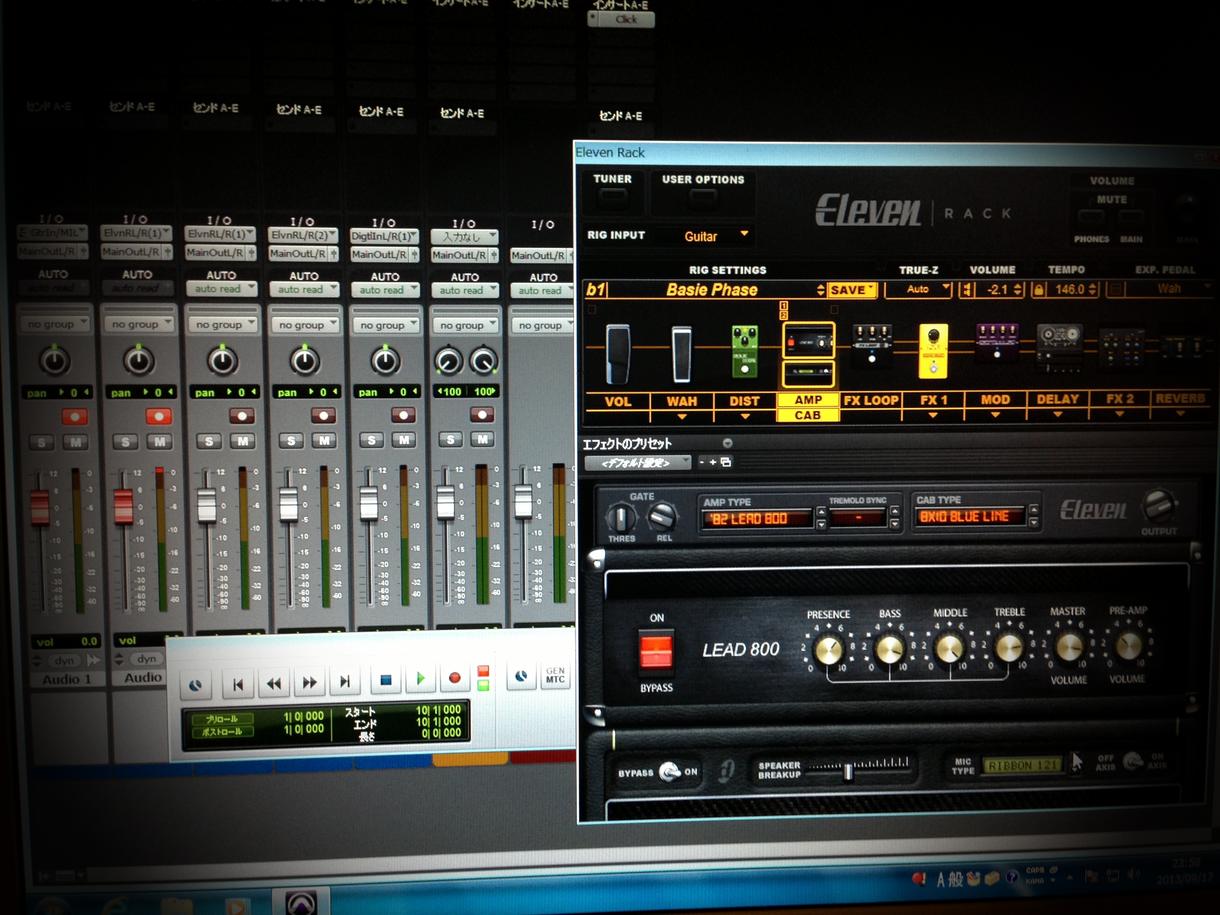Viewport: 1220px width, 915px height.
Task: Click the Basie Phase rig name field
Action: click(x=712, y=290)
